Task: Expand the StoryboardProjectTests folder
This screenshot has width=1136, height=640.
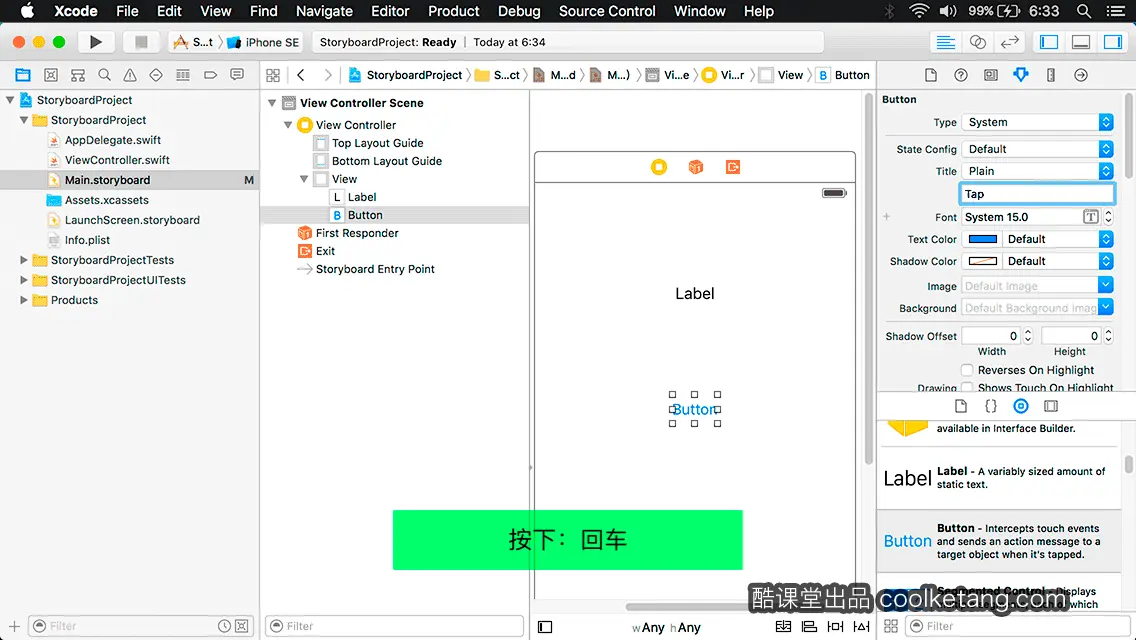Action: point(24,259)
